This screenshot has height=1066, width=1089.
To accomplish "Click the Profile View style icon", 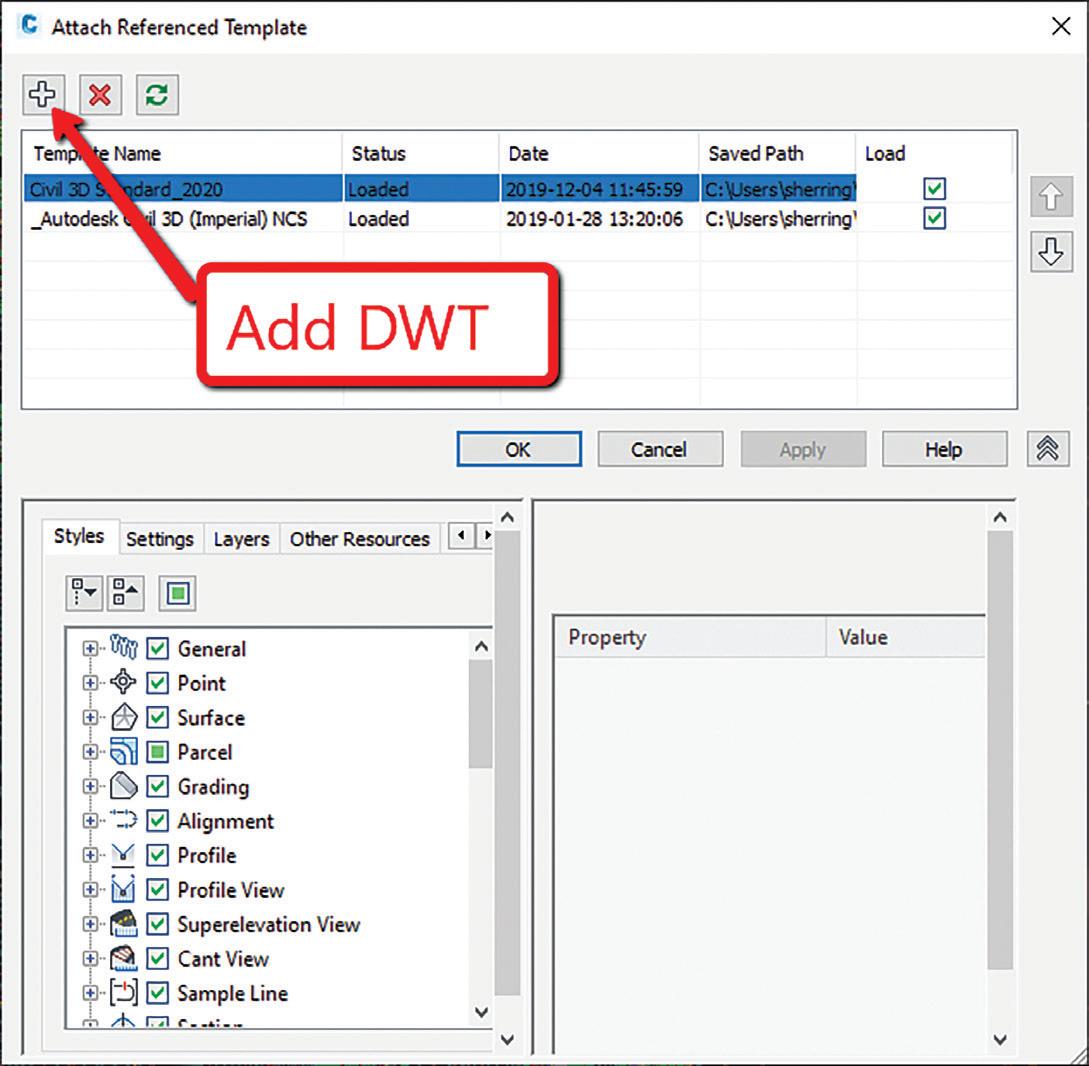I will [124, 889].
